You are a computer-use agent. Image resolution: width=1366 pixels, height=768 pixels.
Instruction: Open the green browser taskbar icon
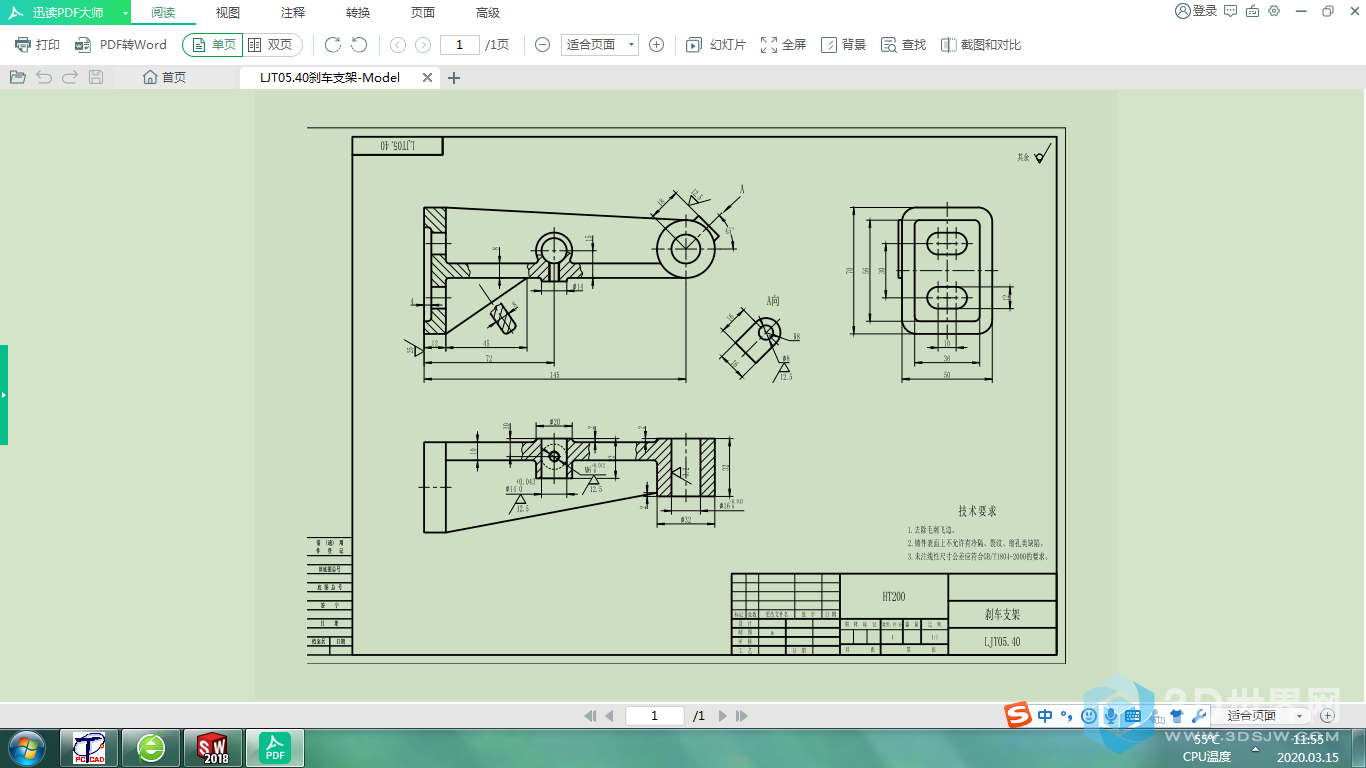pyautogui.click(x=152, y=748)
